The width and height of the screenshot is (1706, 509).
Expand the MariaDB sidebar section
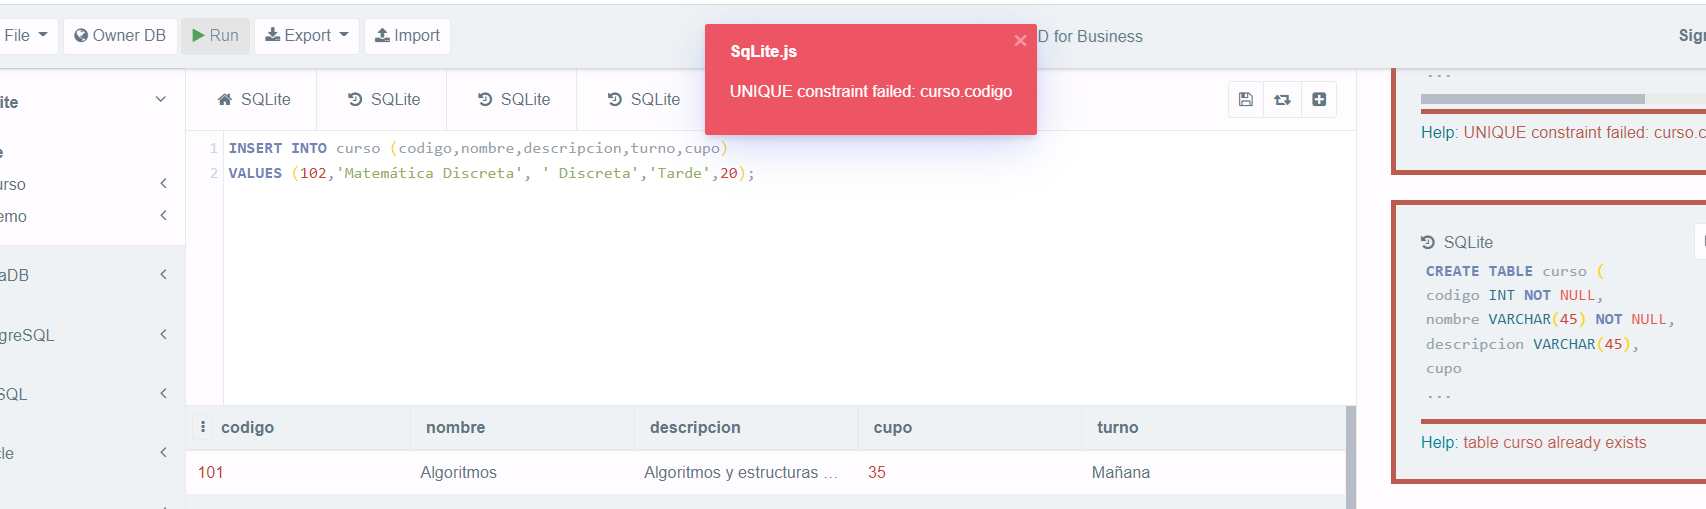163,275
